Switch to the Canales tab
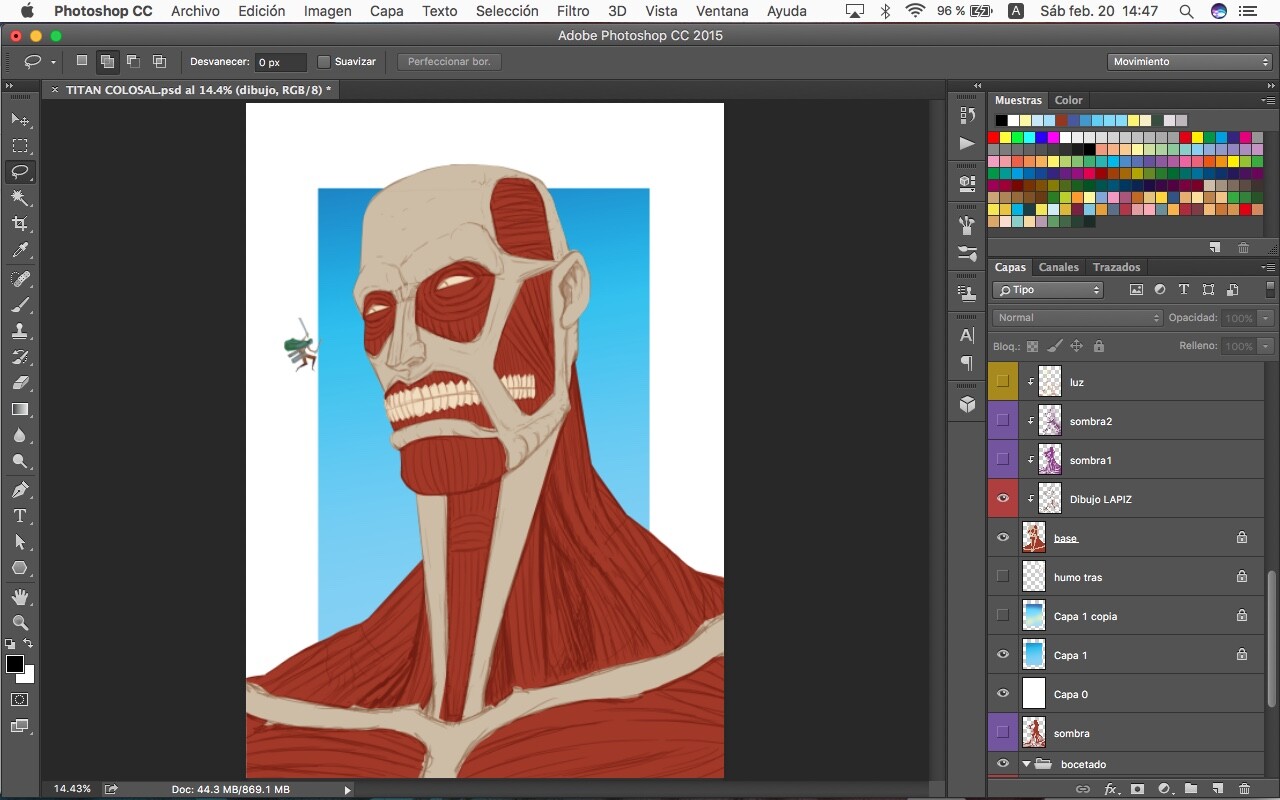1280x800 pixels. click(x=1058, y=267)
